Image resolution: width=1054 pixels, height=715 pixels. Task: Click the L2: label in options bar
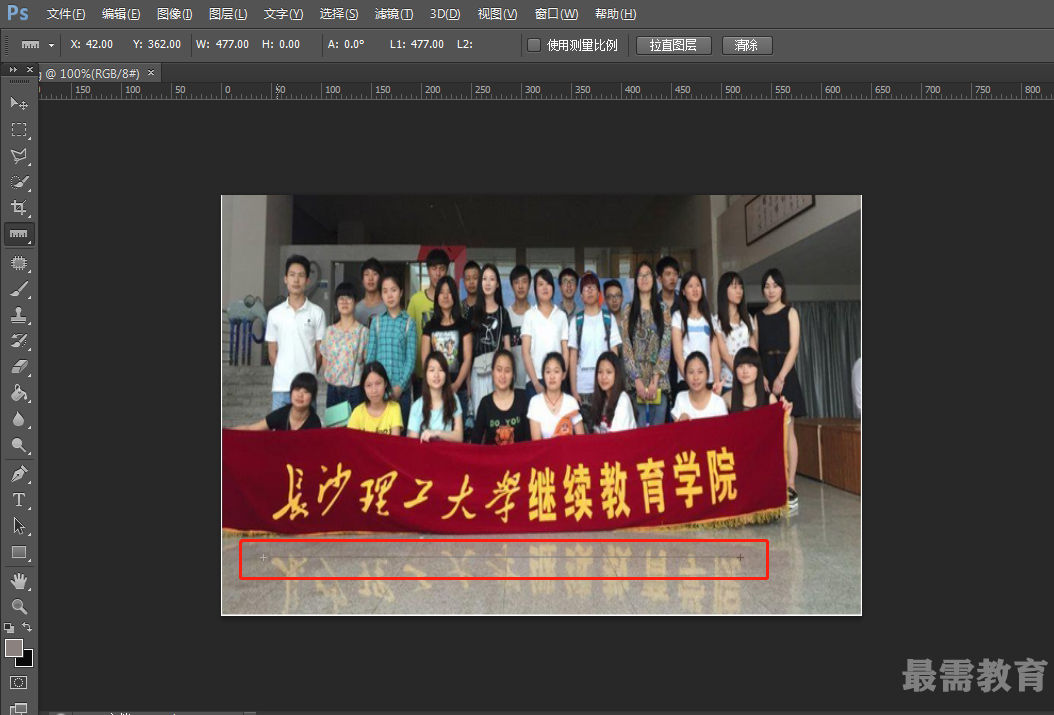(464, 44)
